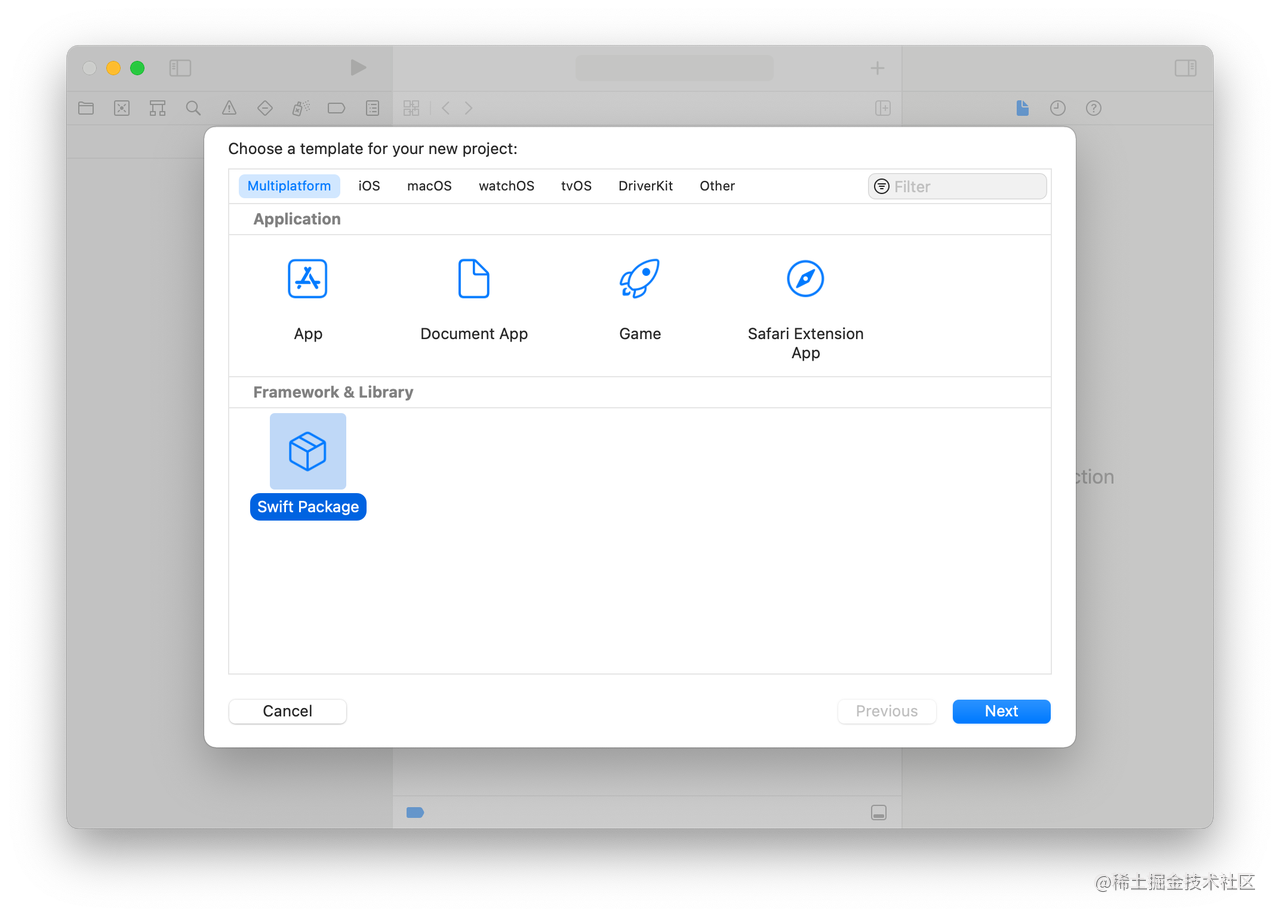Switch to the iOS tab

click(x=369, y=186)
